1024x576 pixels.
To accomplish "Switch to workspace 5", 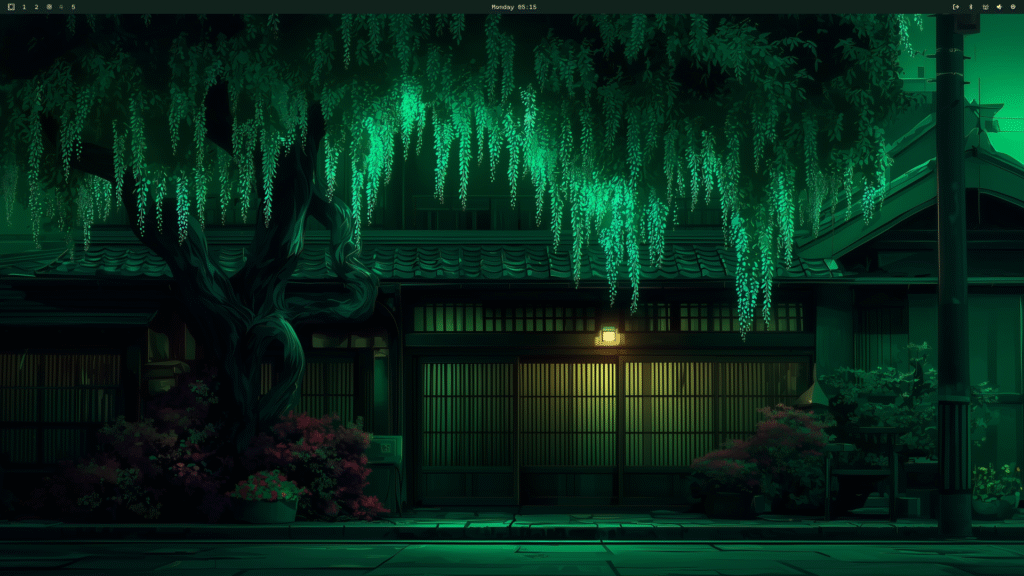I will [x=73, y=7].
